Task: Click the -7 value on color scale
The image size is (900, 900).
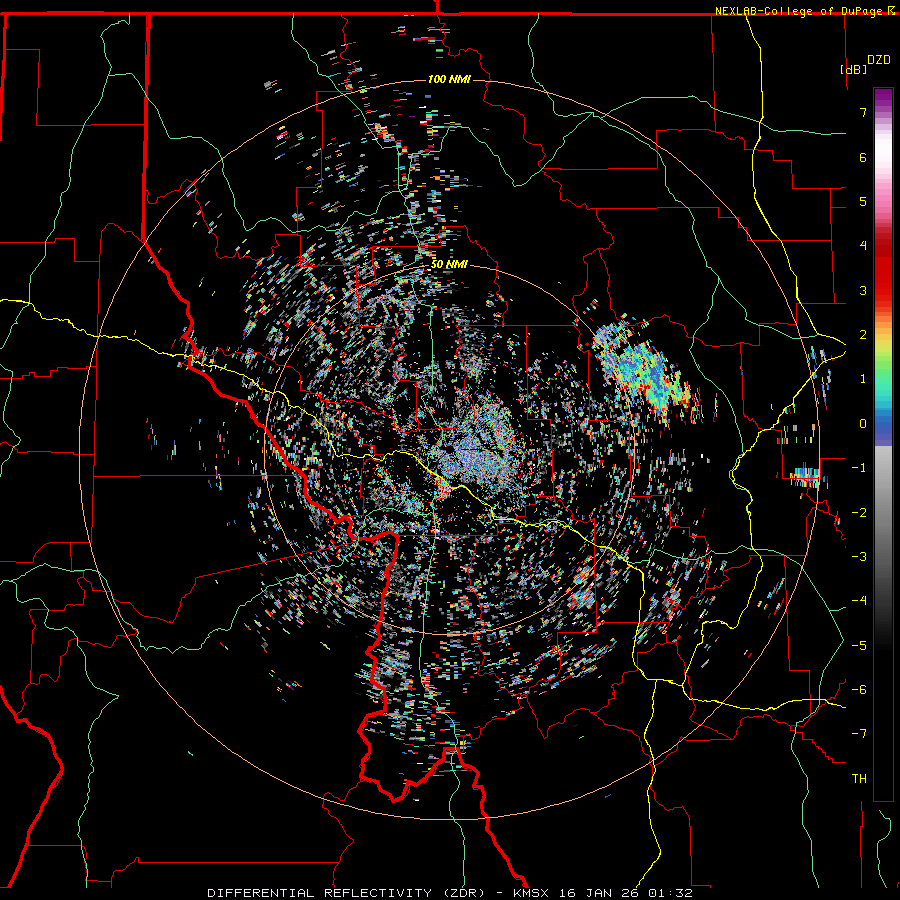Action: (859, 734)
